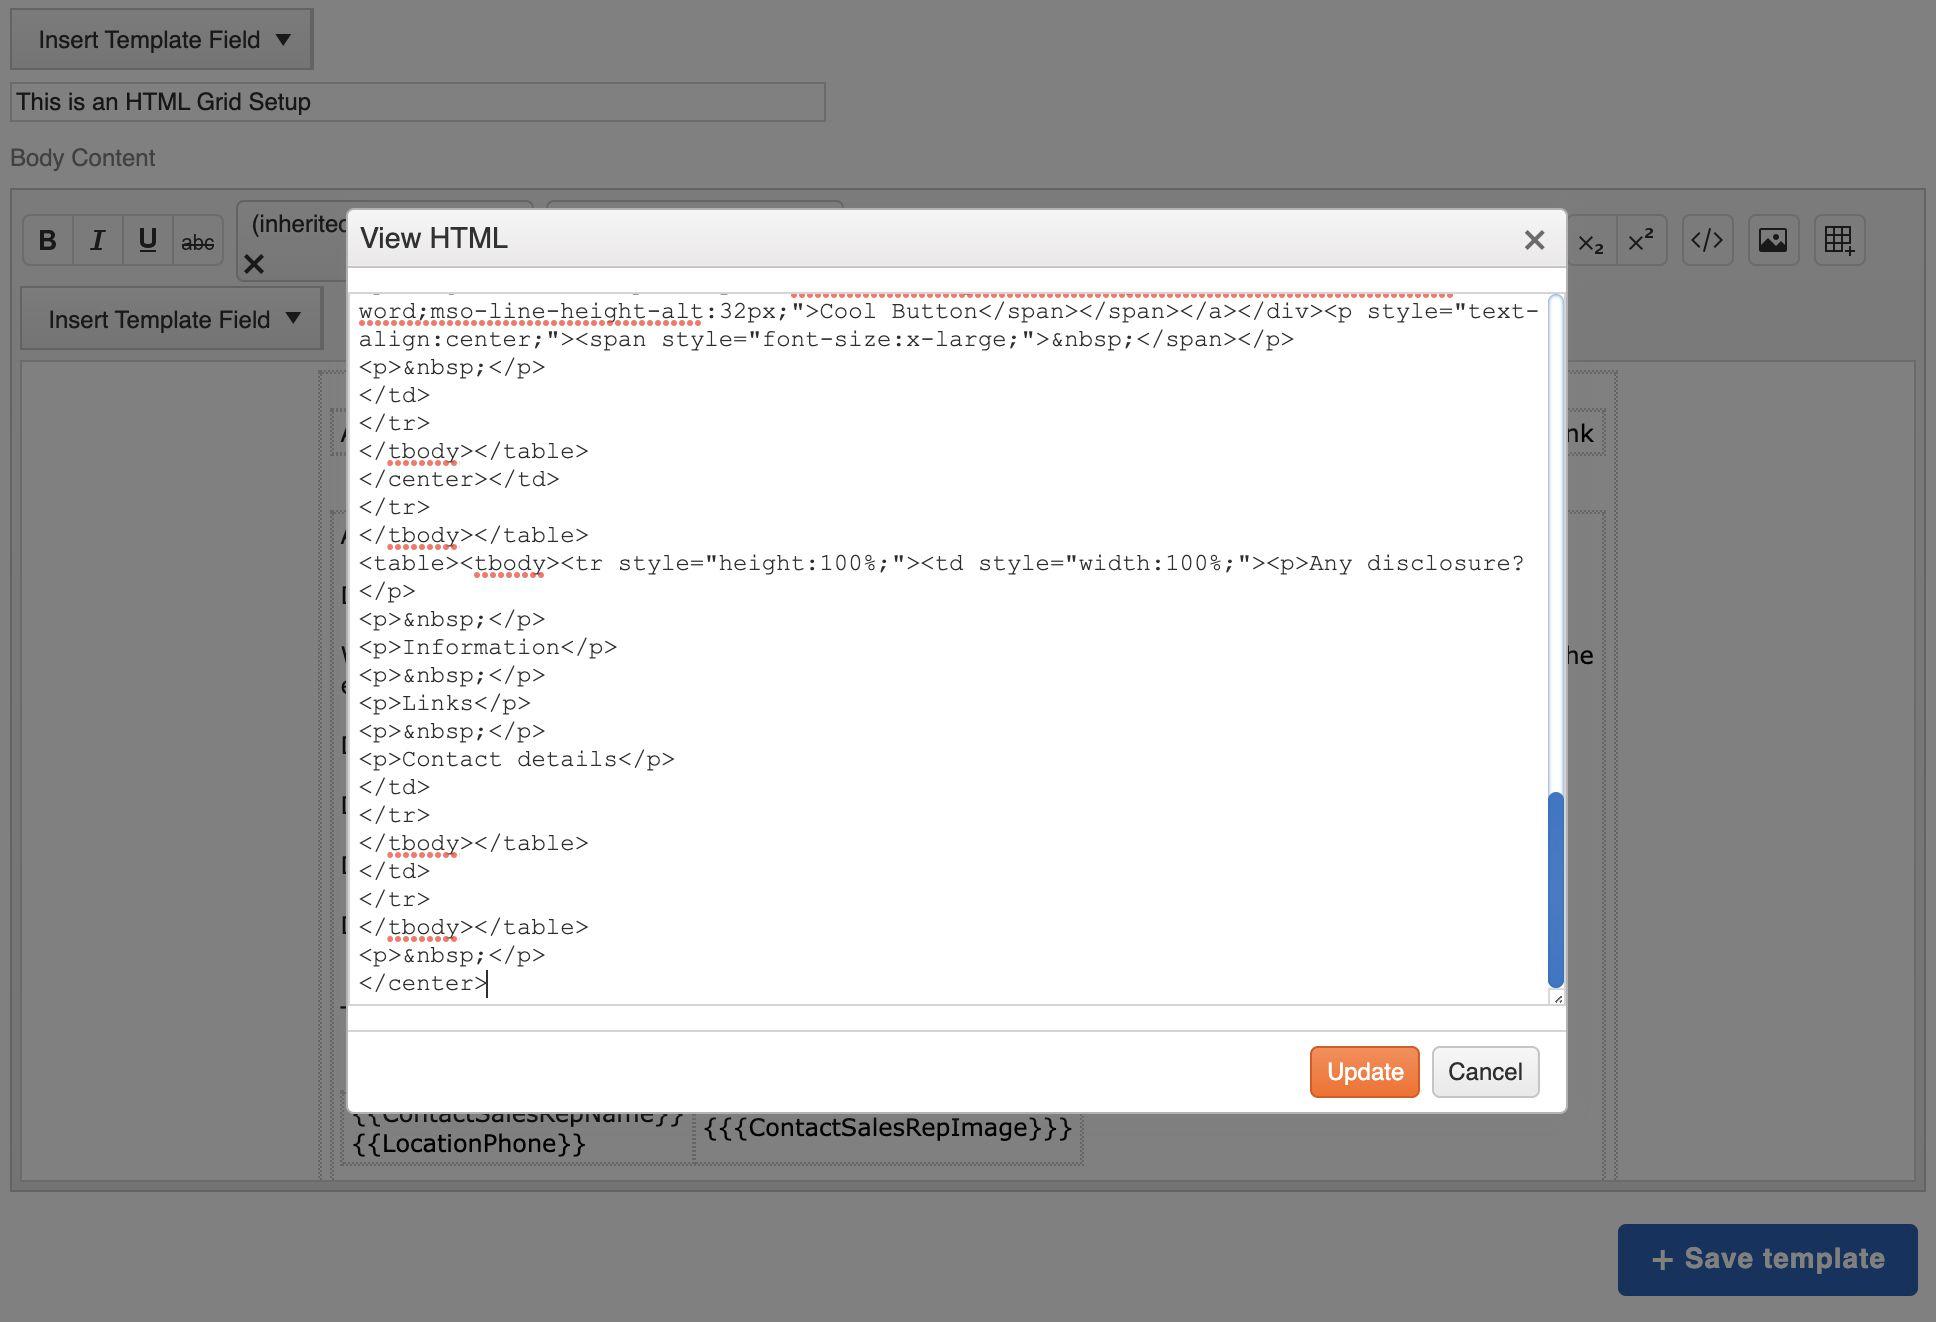Click the Cancel button

pos(1484,1072)
